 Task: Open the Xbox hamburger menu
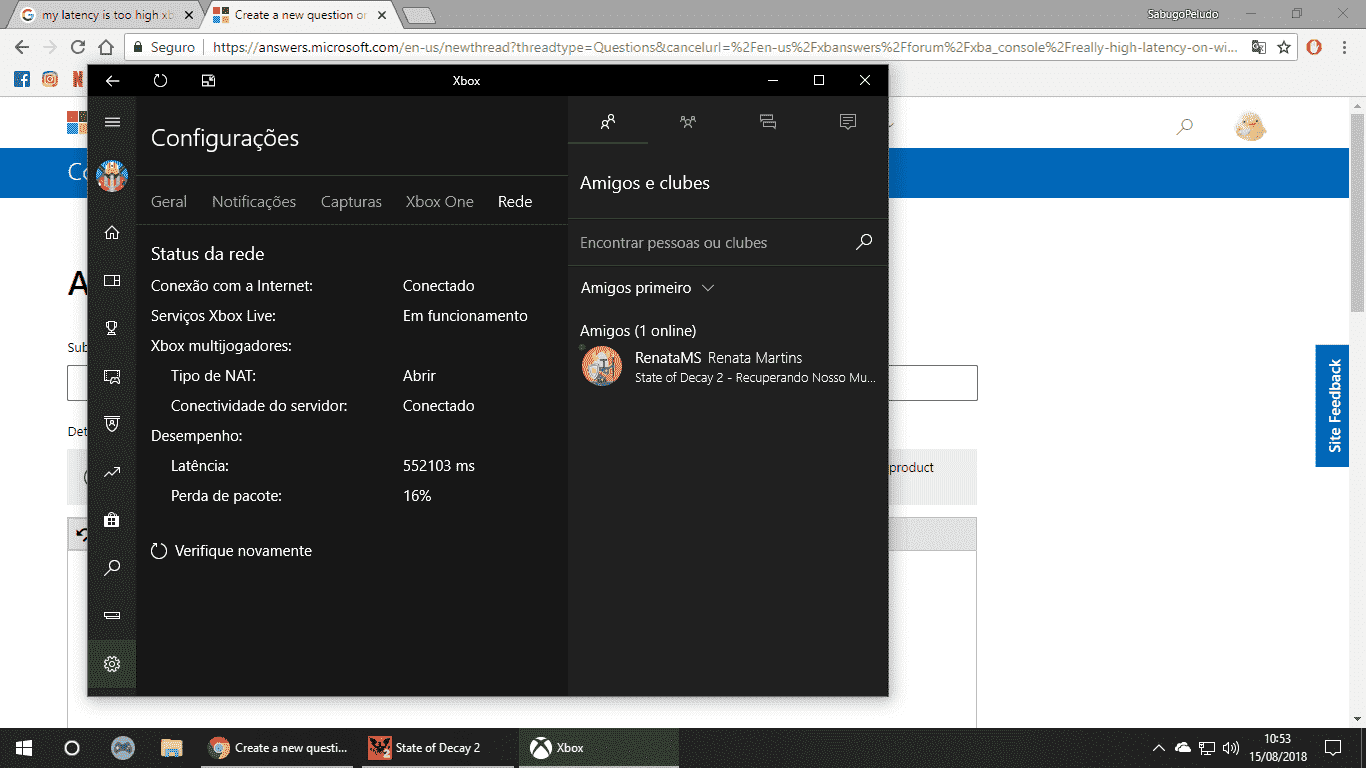112,122
